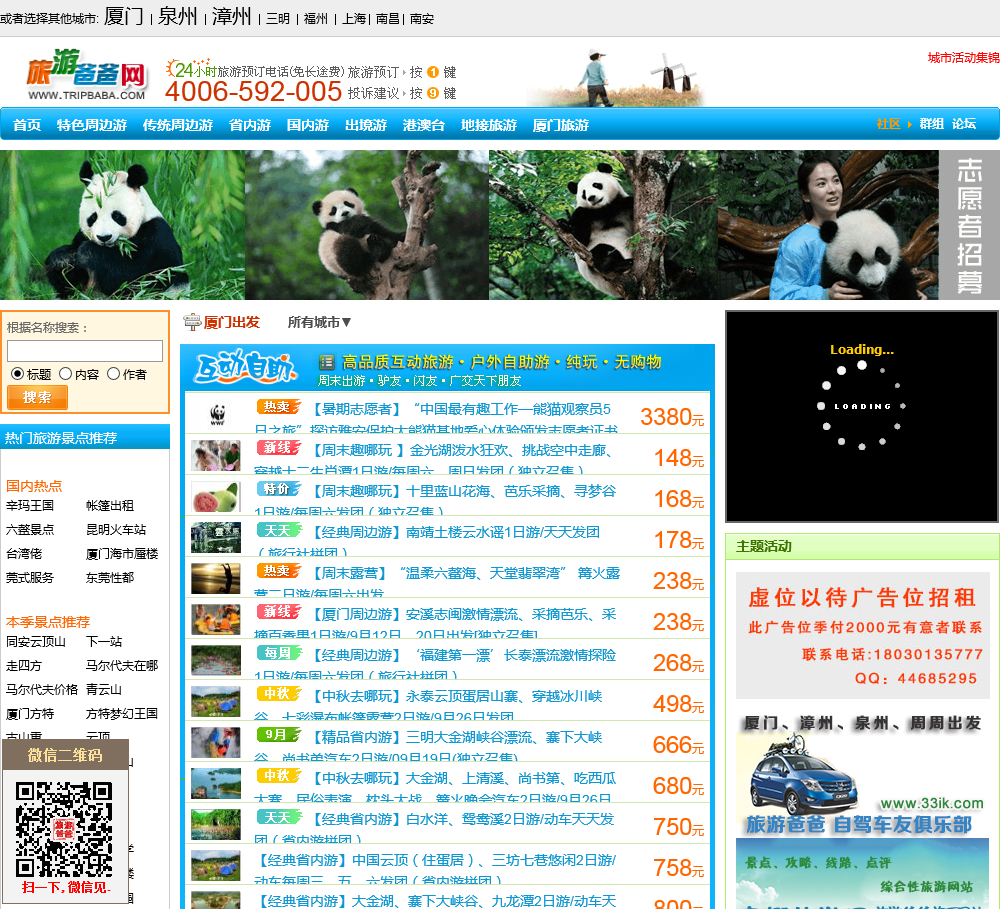Select the 内容 search radio button
Image resolution: width=1000 pixels, height=909 pixels.
click(x=65, y=374)
